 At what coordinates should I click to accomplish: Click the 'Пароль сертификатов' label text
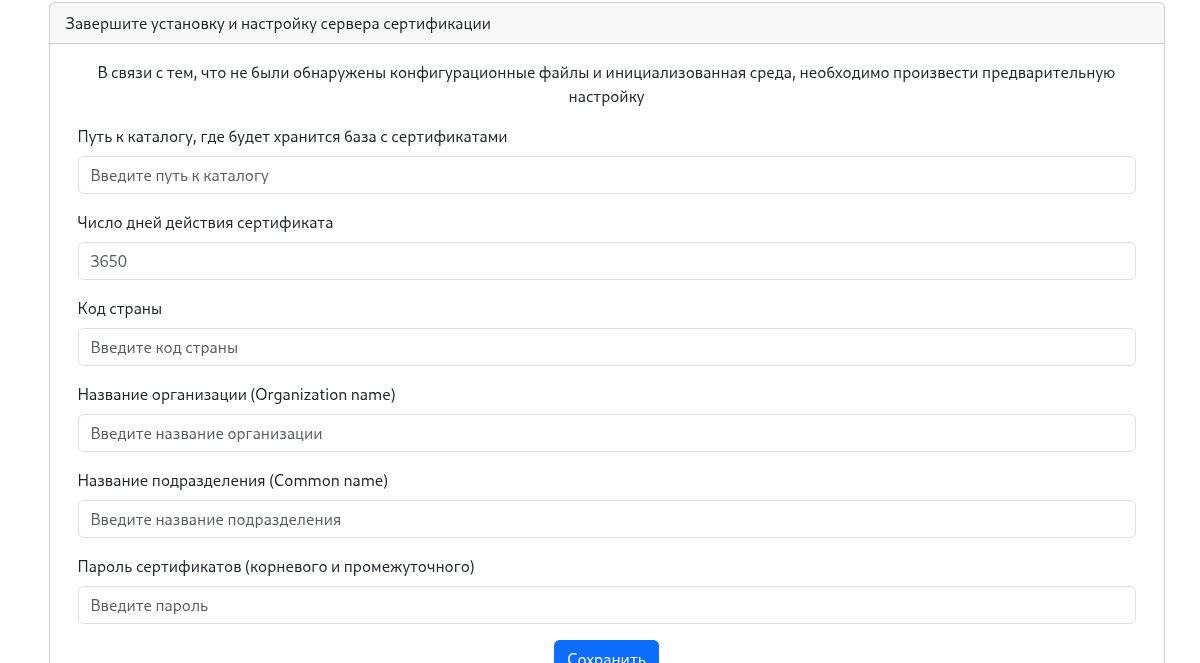point(275,567)
